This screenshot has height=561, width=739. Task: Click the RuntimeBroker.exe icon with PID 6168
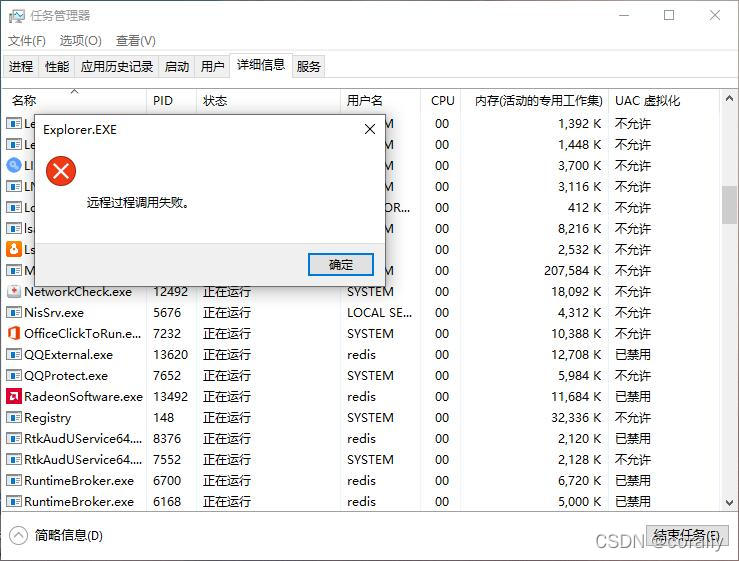click(14, 501)
